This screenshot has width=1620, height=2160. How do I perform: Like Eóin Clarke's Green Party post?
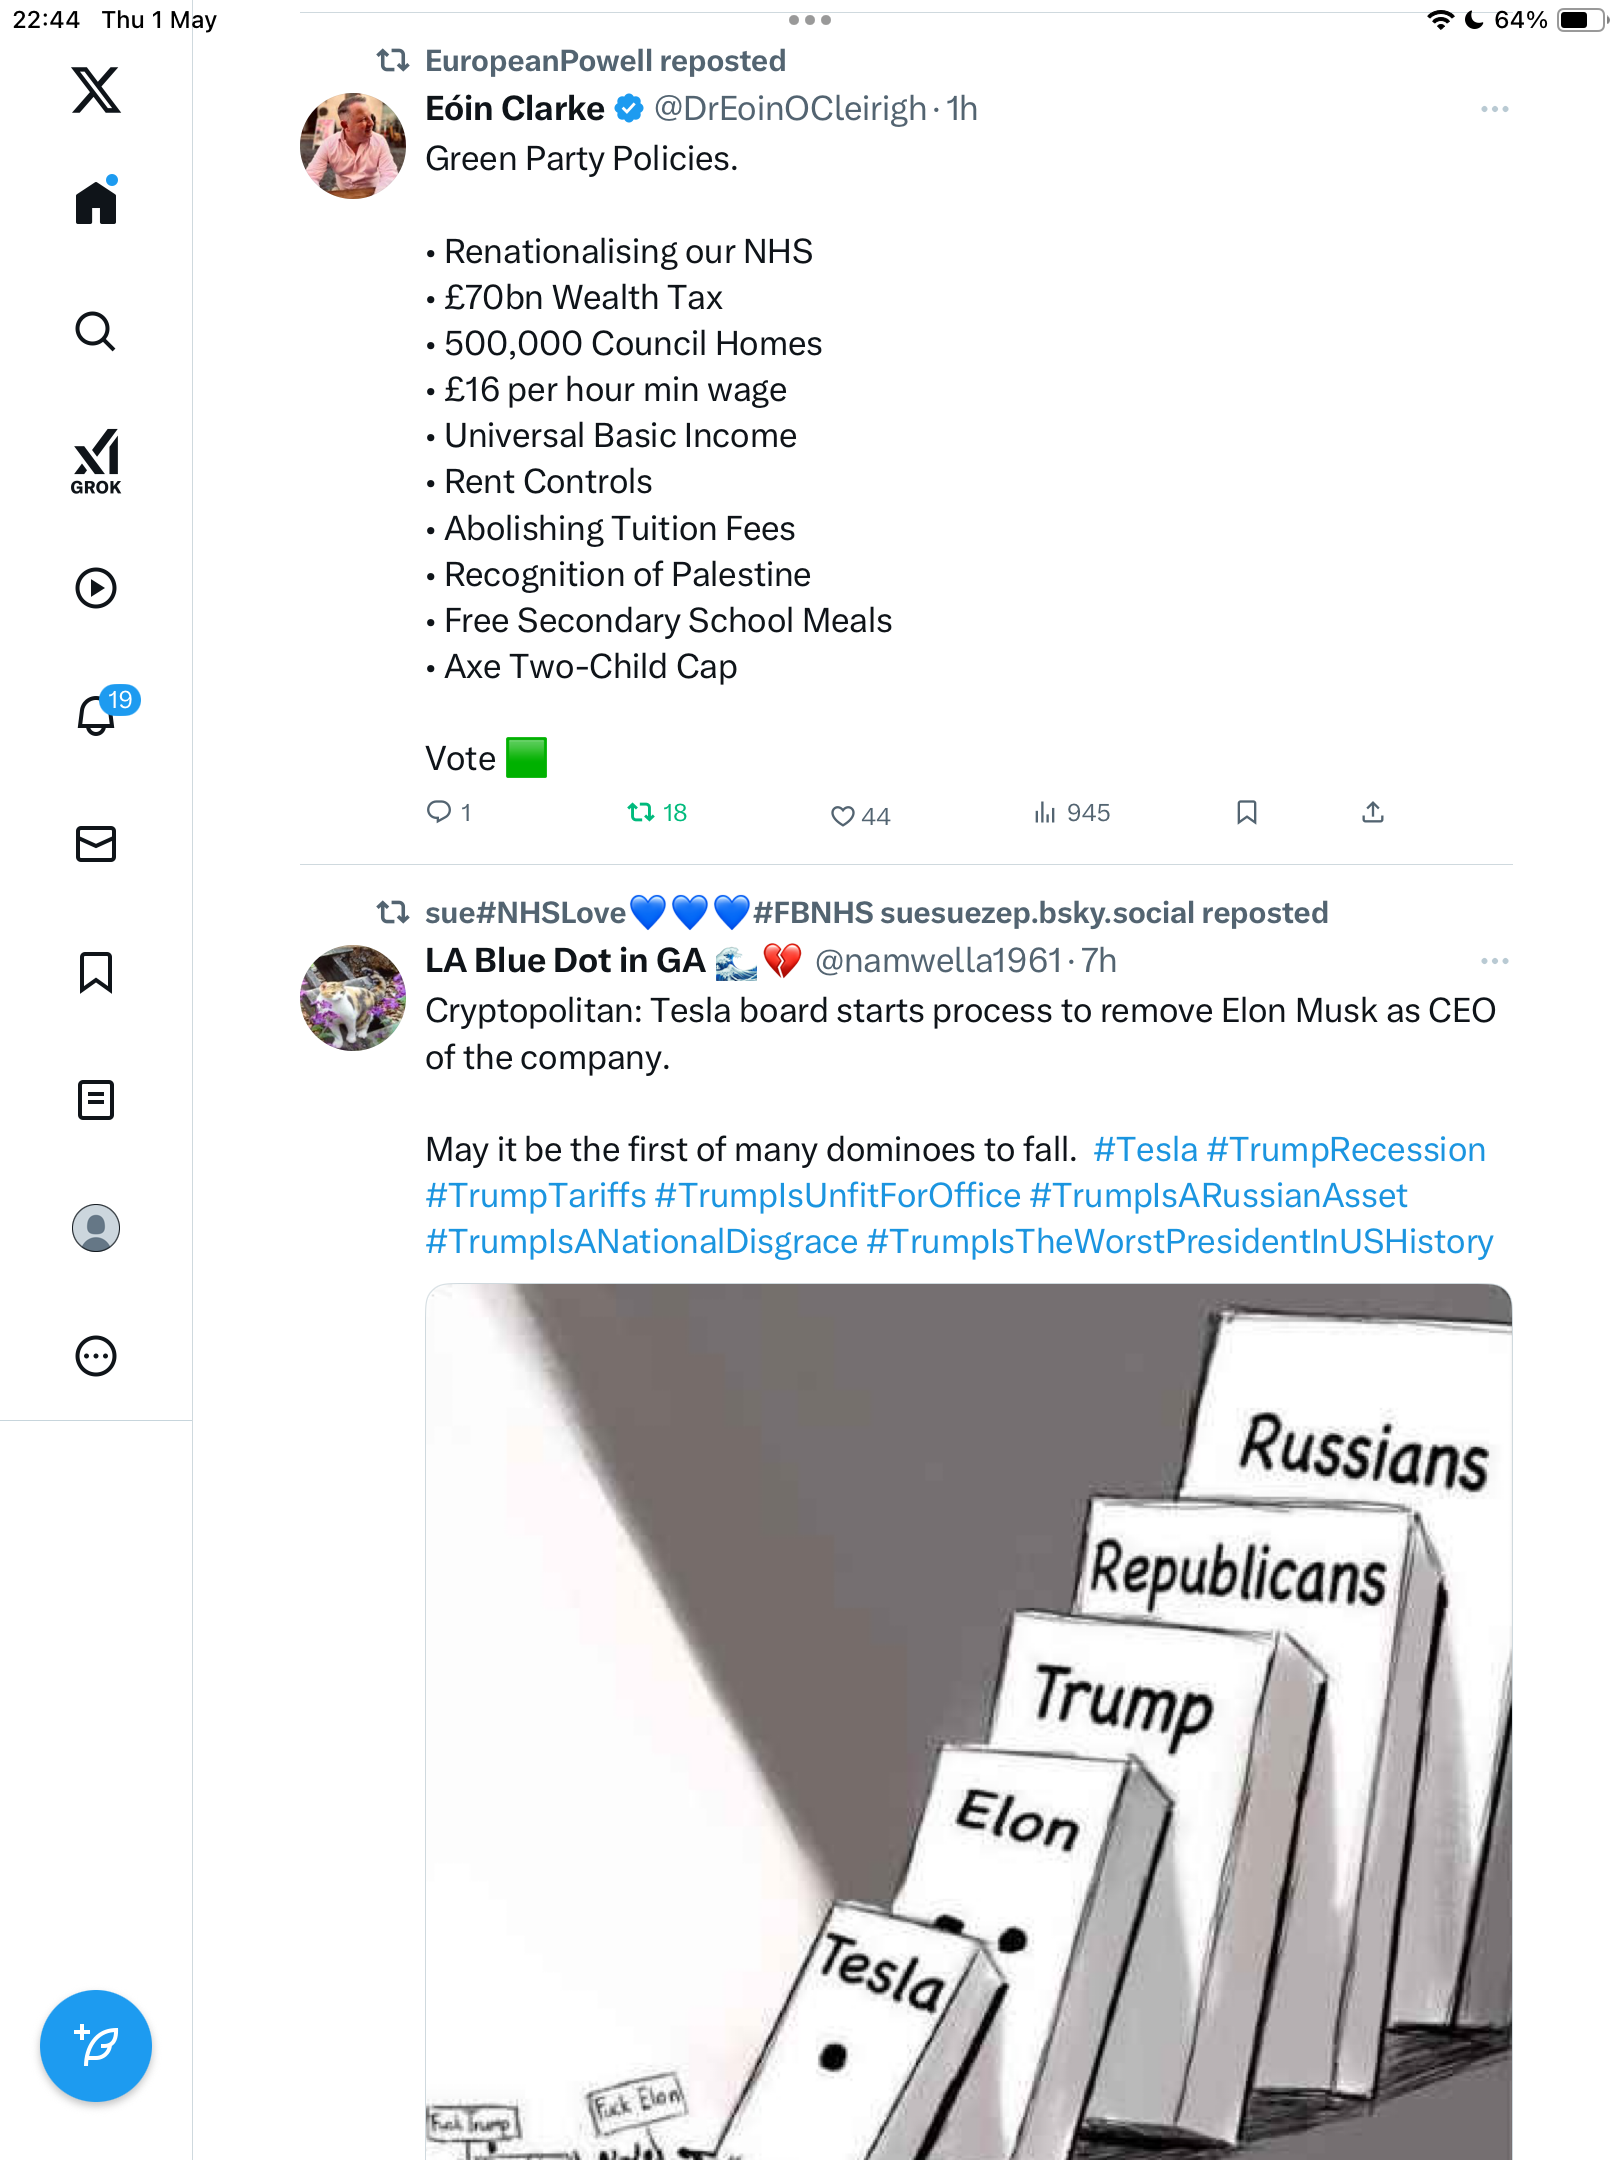point(860,816)
